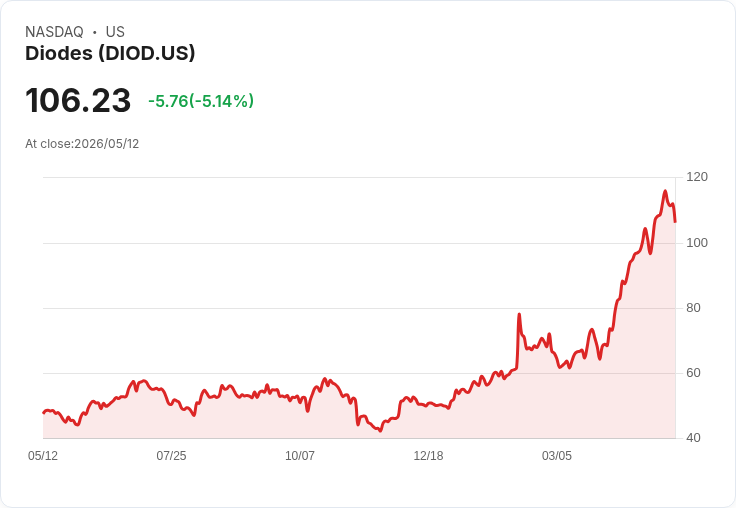The width and height of the screenshot is (736, 508).
Task: Click the 80 value on y-axis
Action: coord(693,308)
